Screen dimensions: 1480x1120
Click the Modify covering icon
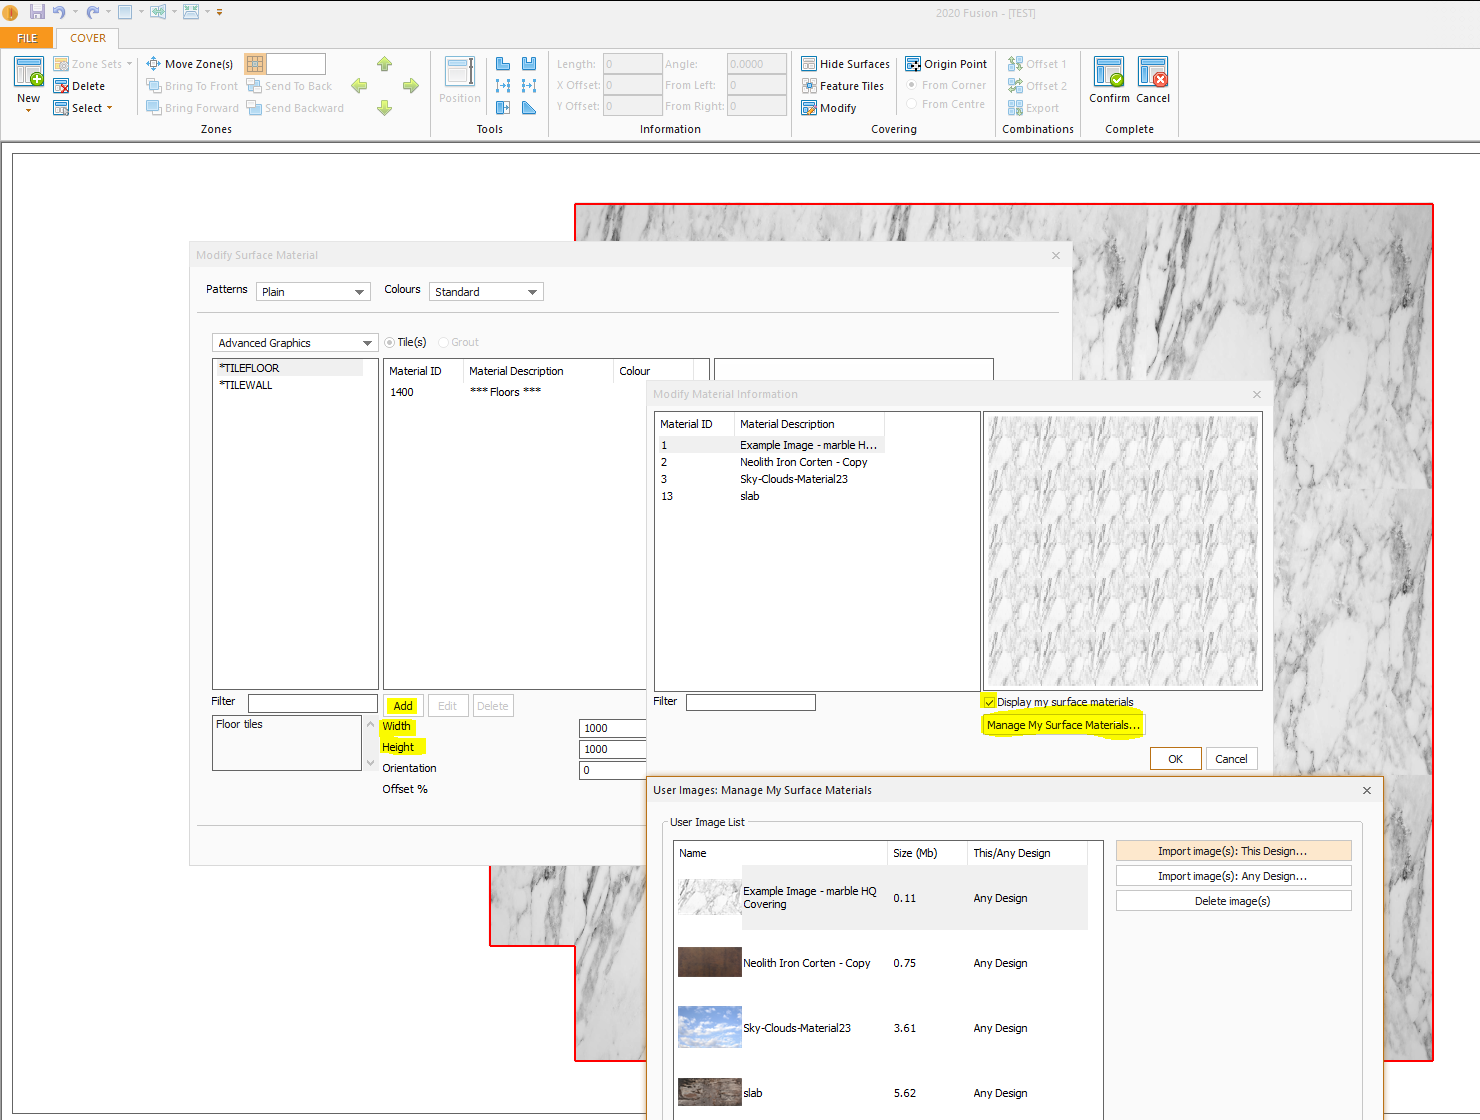click(829, 108)
